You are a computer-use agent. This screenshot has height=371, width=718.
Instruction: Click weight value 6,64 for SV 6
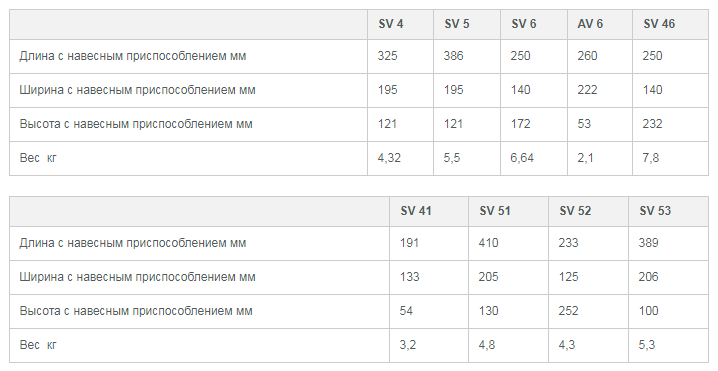[x=522, y=158]
